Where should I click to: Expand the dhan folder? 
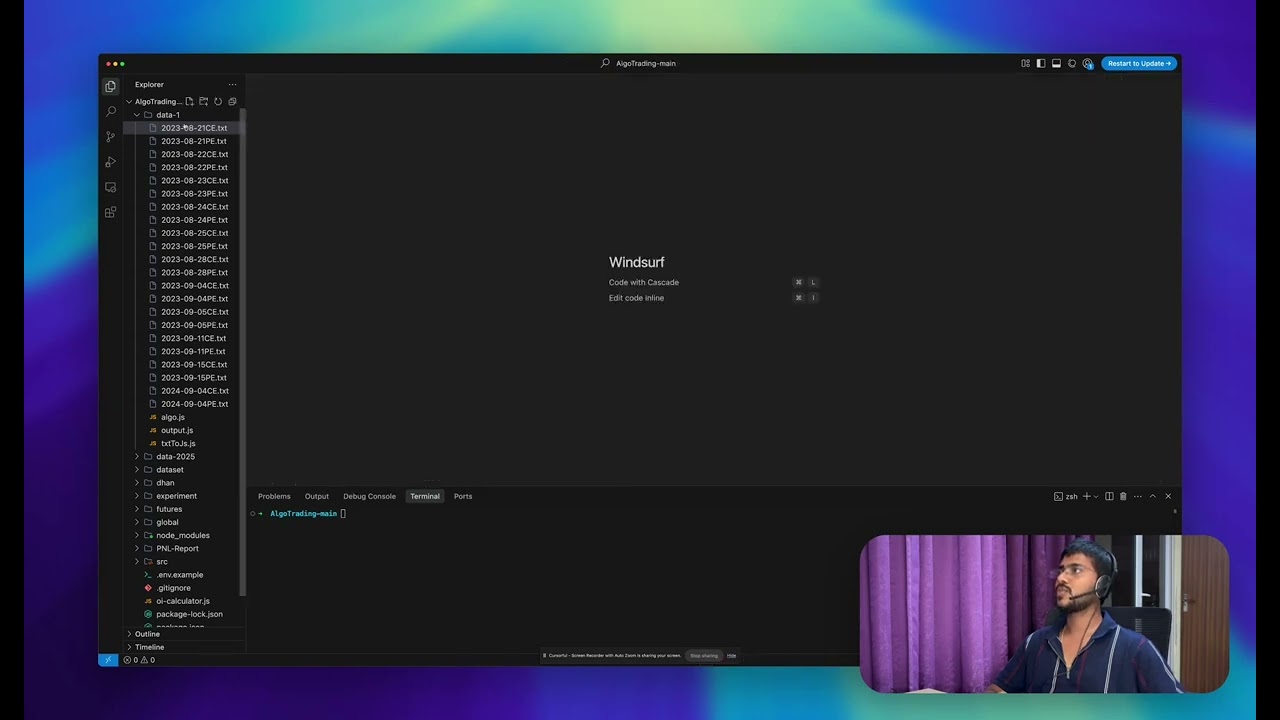point(137,483)
